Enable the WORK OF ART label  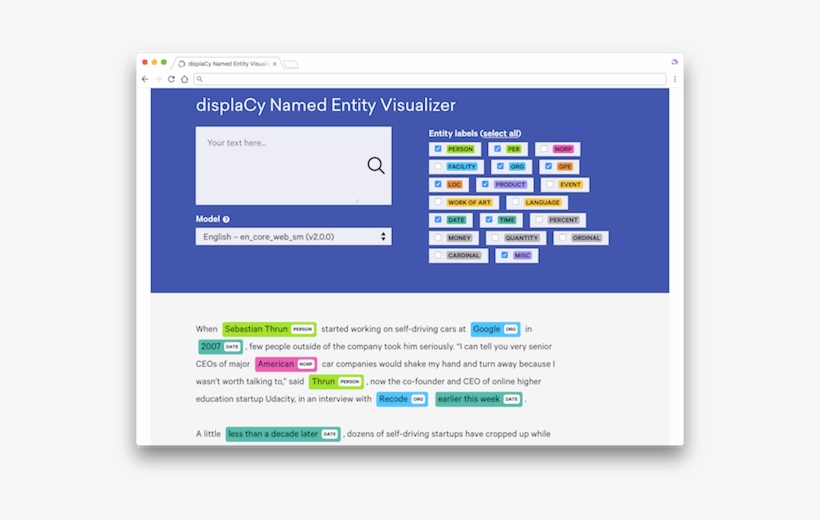coord(438,202)
